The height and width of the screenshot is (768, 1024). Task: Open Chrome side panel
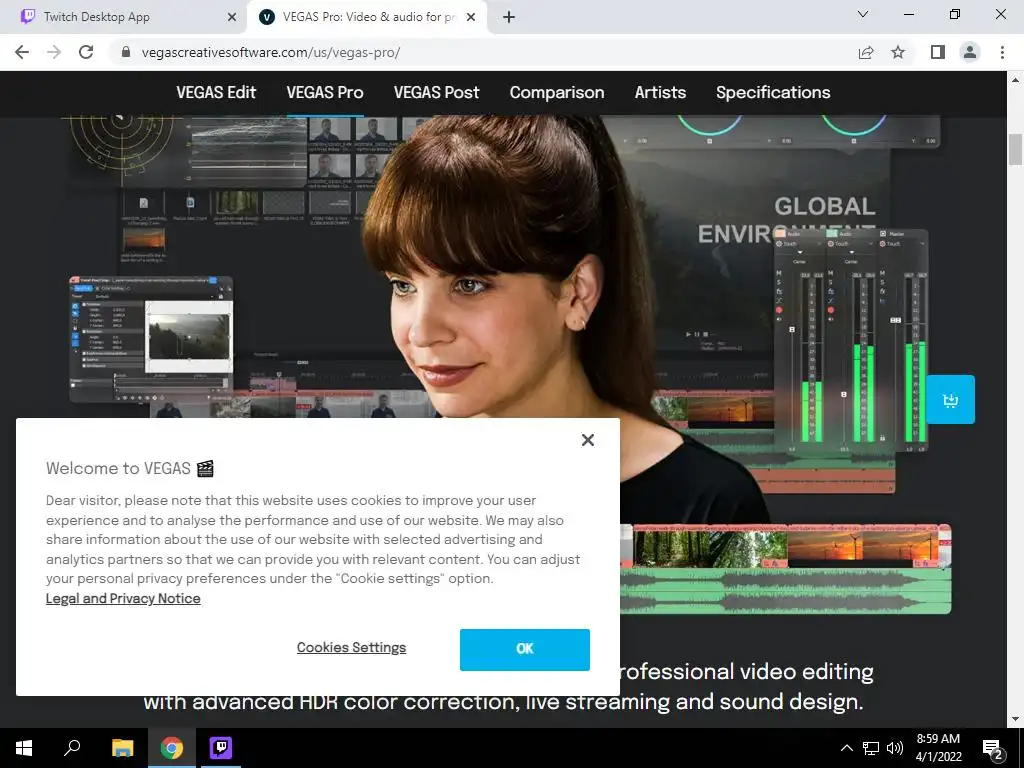point(938,52)
